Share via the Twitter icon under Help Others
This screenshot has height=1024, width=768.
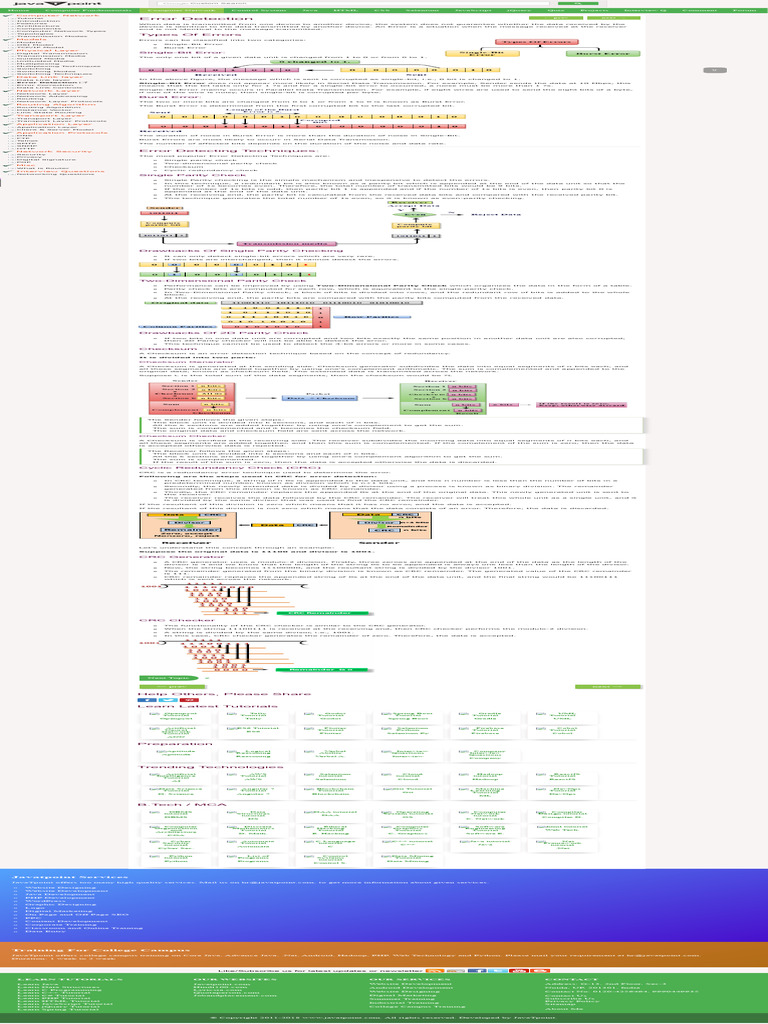(168, 700)
